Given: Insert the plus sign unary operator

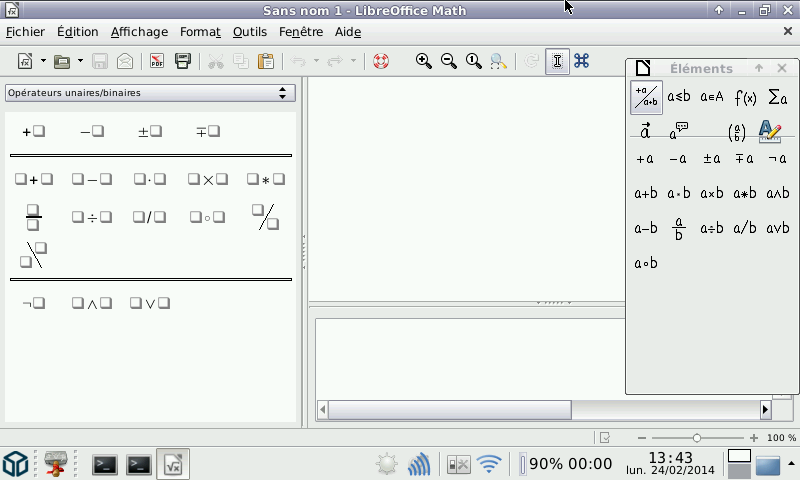Looking at the screenshot, I should (34, 132).
